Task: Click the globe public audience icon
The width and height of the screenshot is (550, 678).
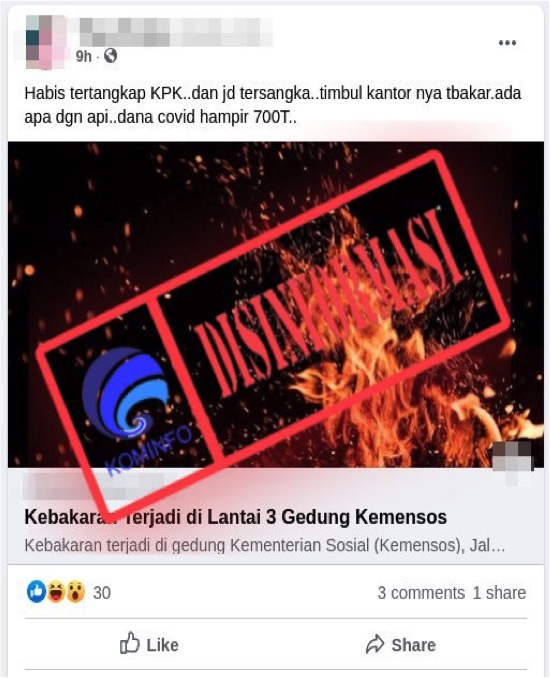Action: [x=111, y=56]
